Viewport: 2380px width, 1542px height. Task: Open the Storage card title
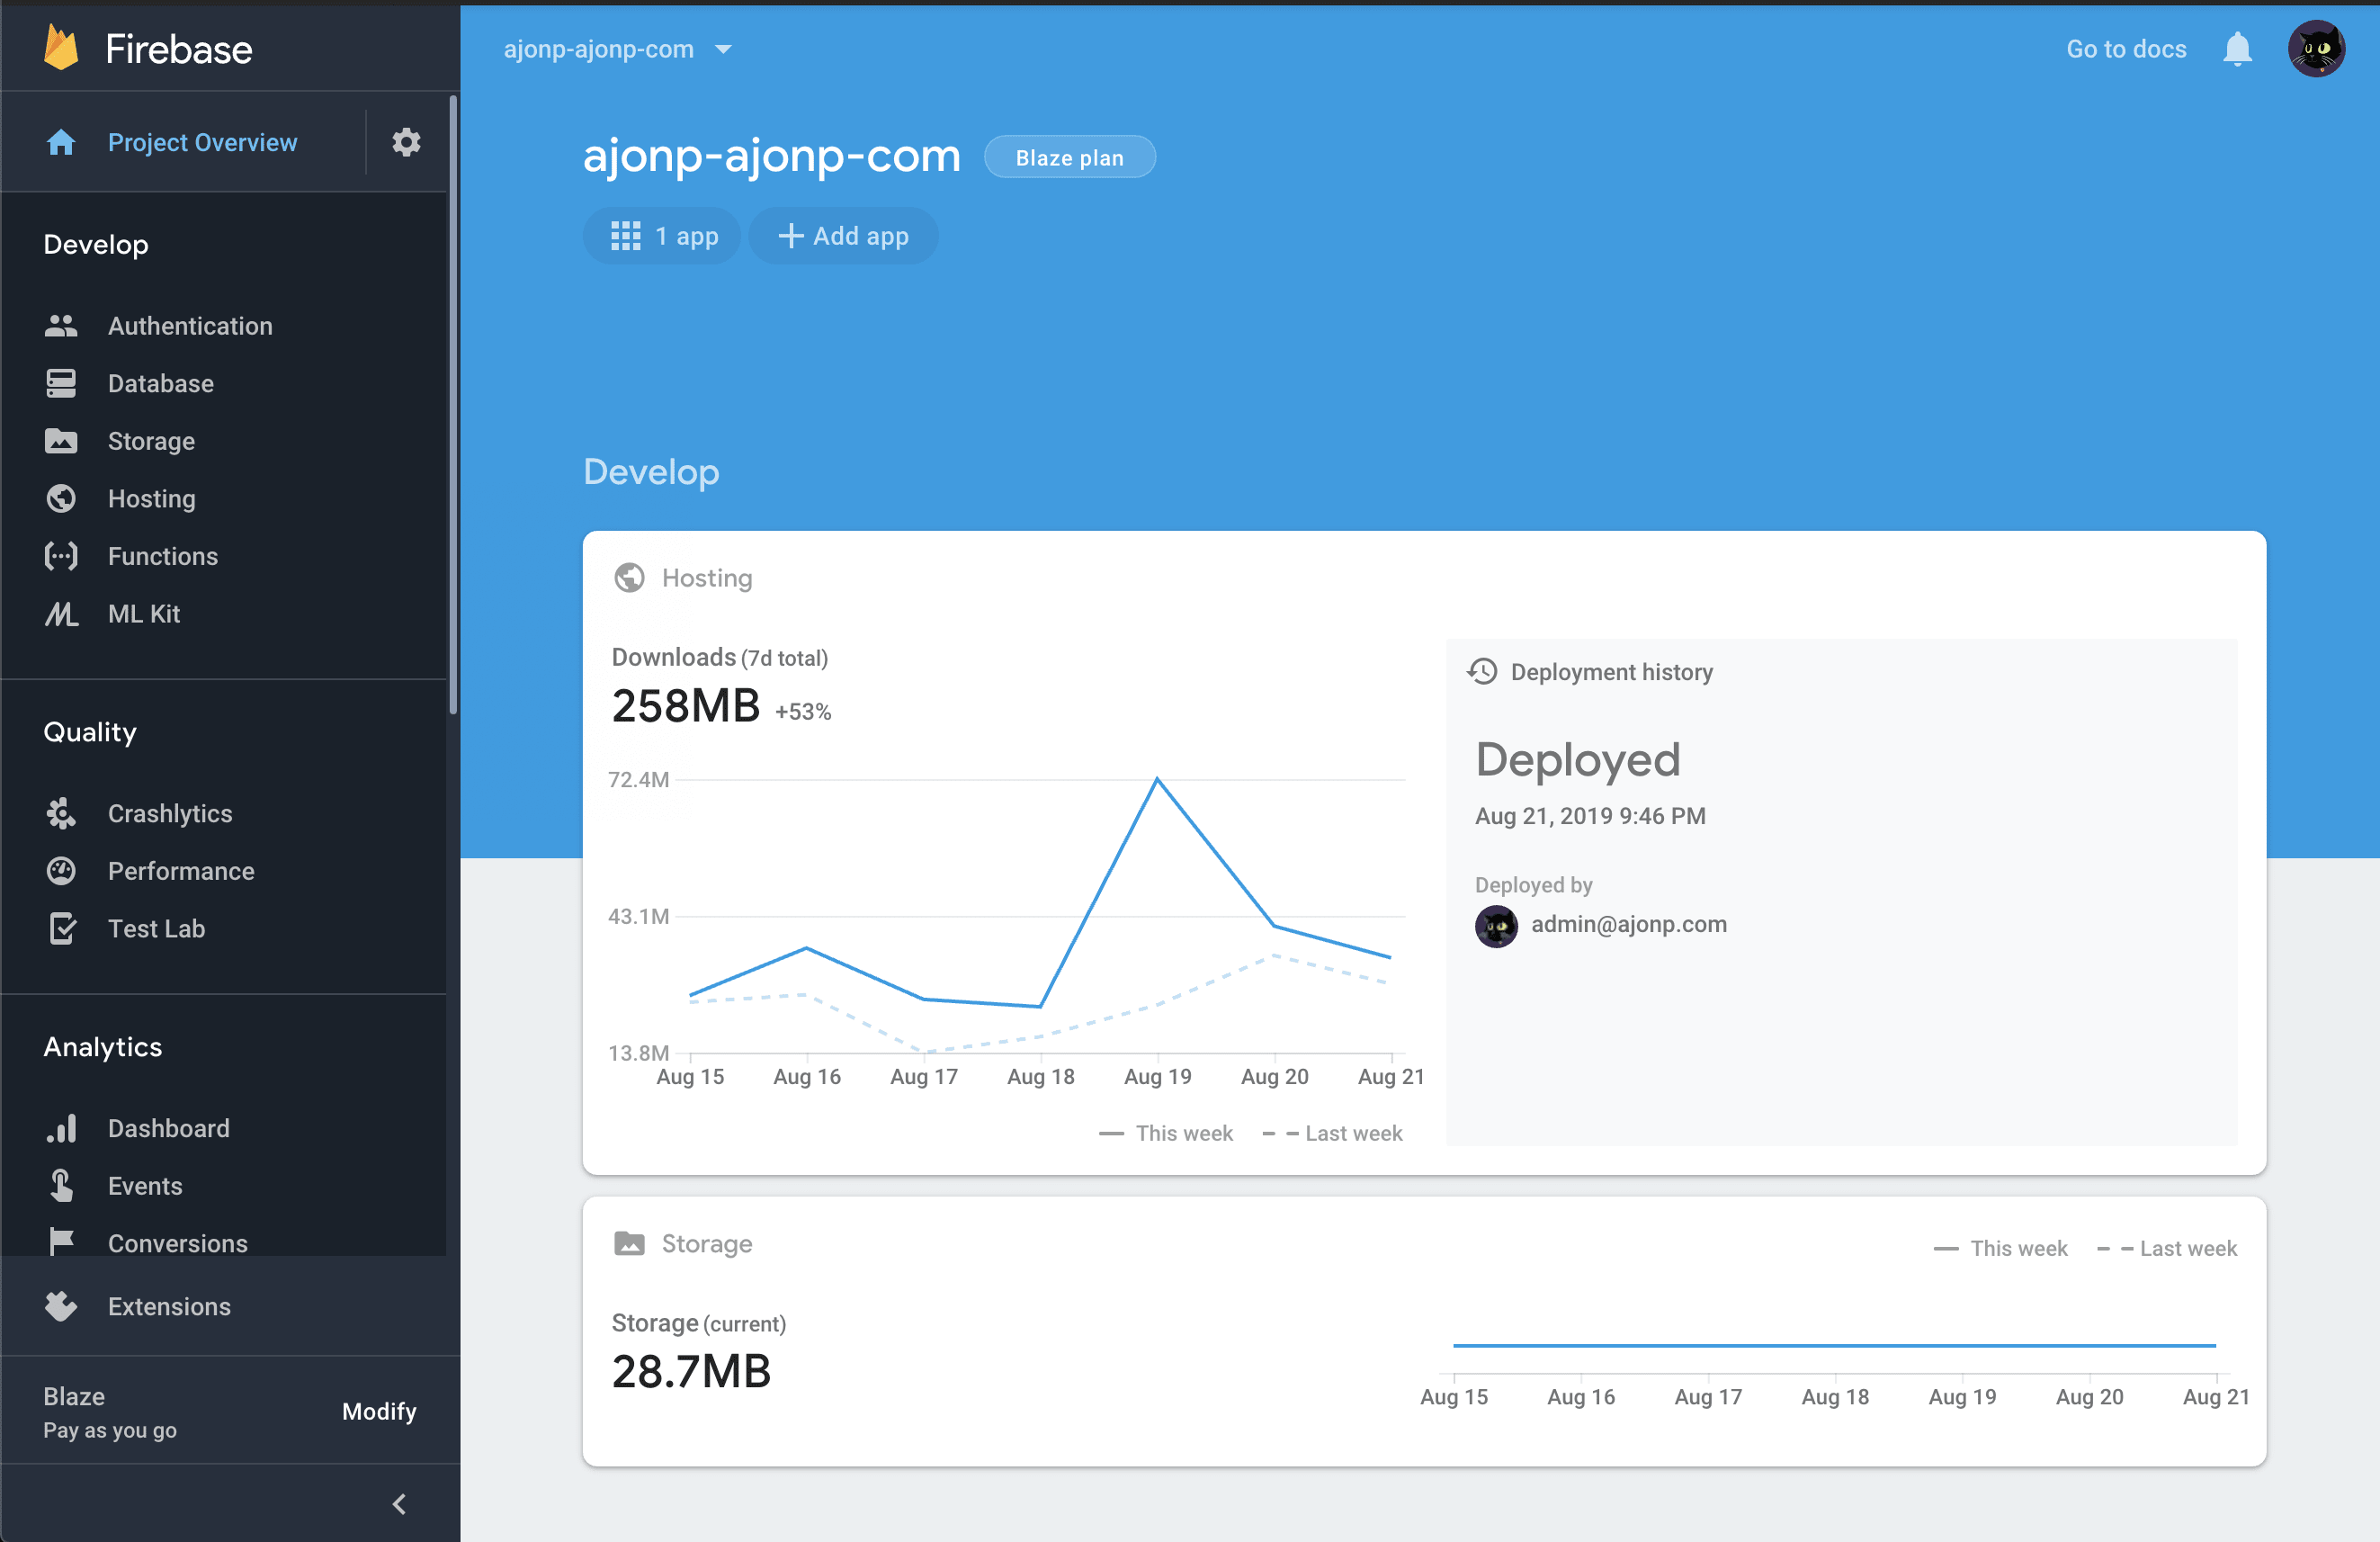[x=707, y=1243]
